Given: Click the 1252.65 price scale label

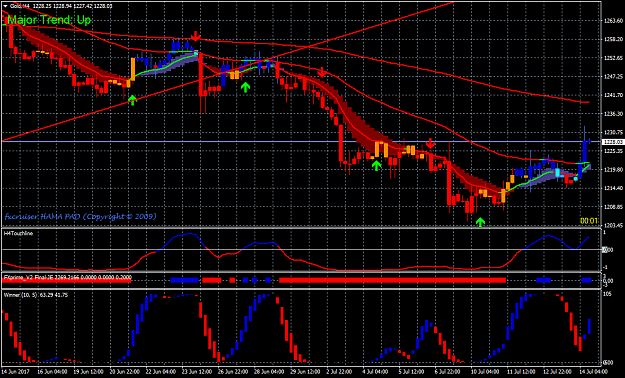Looking at the screenshot, I should pos(613,58).
